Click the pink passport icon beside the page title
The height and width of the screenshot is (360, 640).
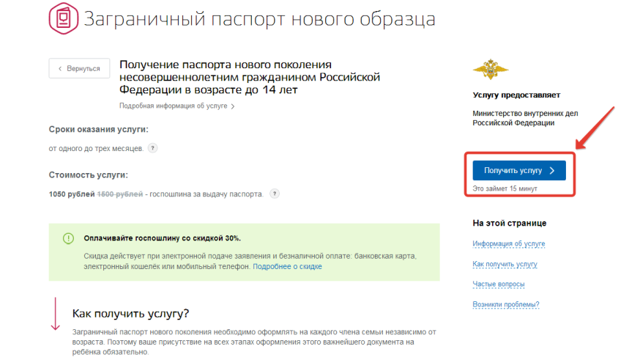63,18
